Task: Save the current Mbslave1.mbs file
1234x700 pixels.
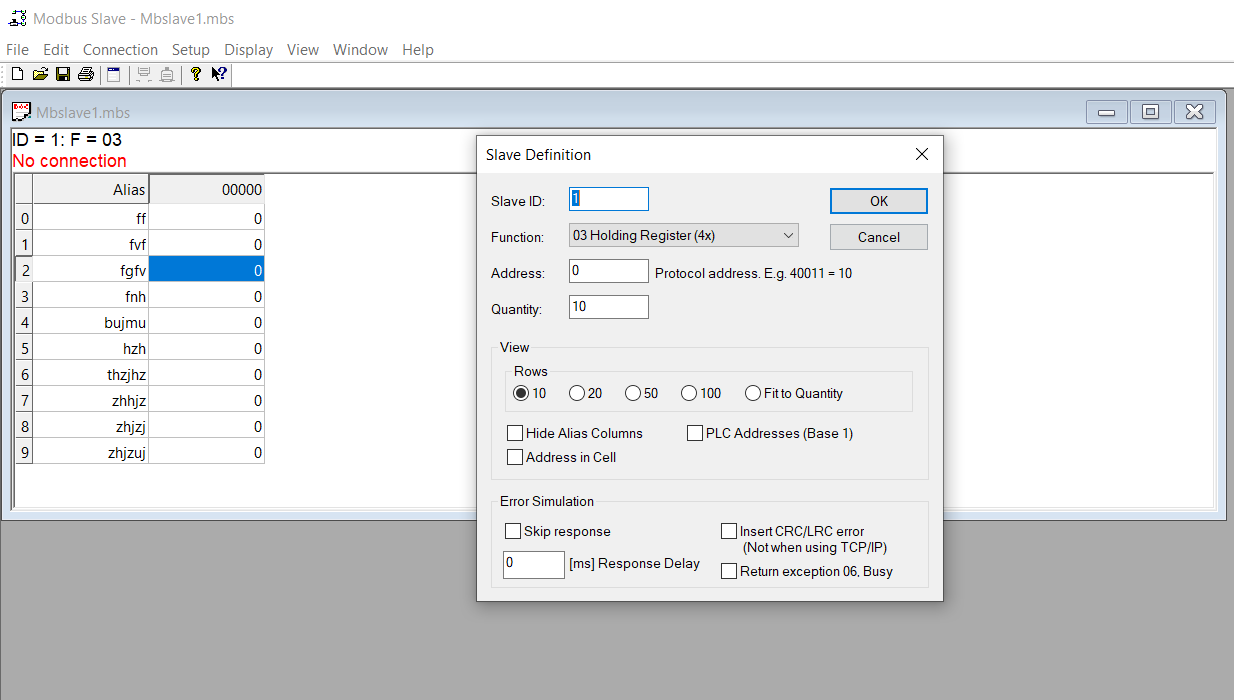Action: pos(62,73)
